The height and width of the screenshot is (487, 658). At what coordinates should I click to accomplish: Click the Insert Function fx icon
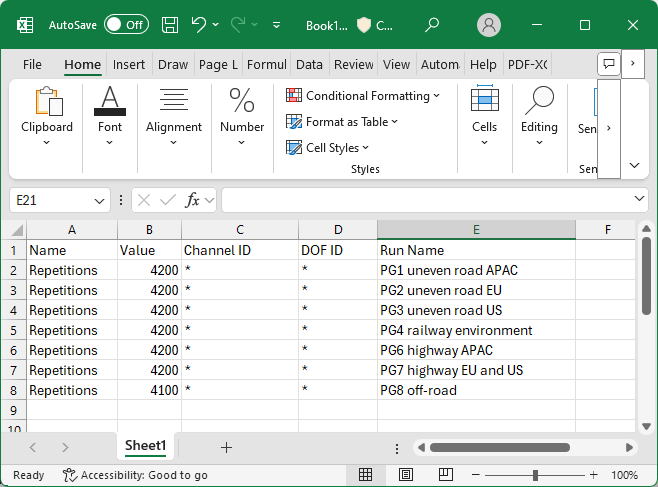tap(193, 200)
